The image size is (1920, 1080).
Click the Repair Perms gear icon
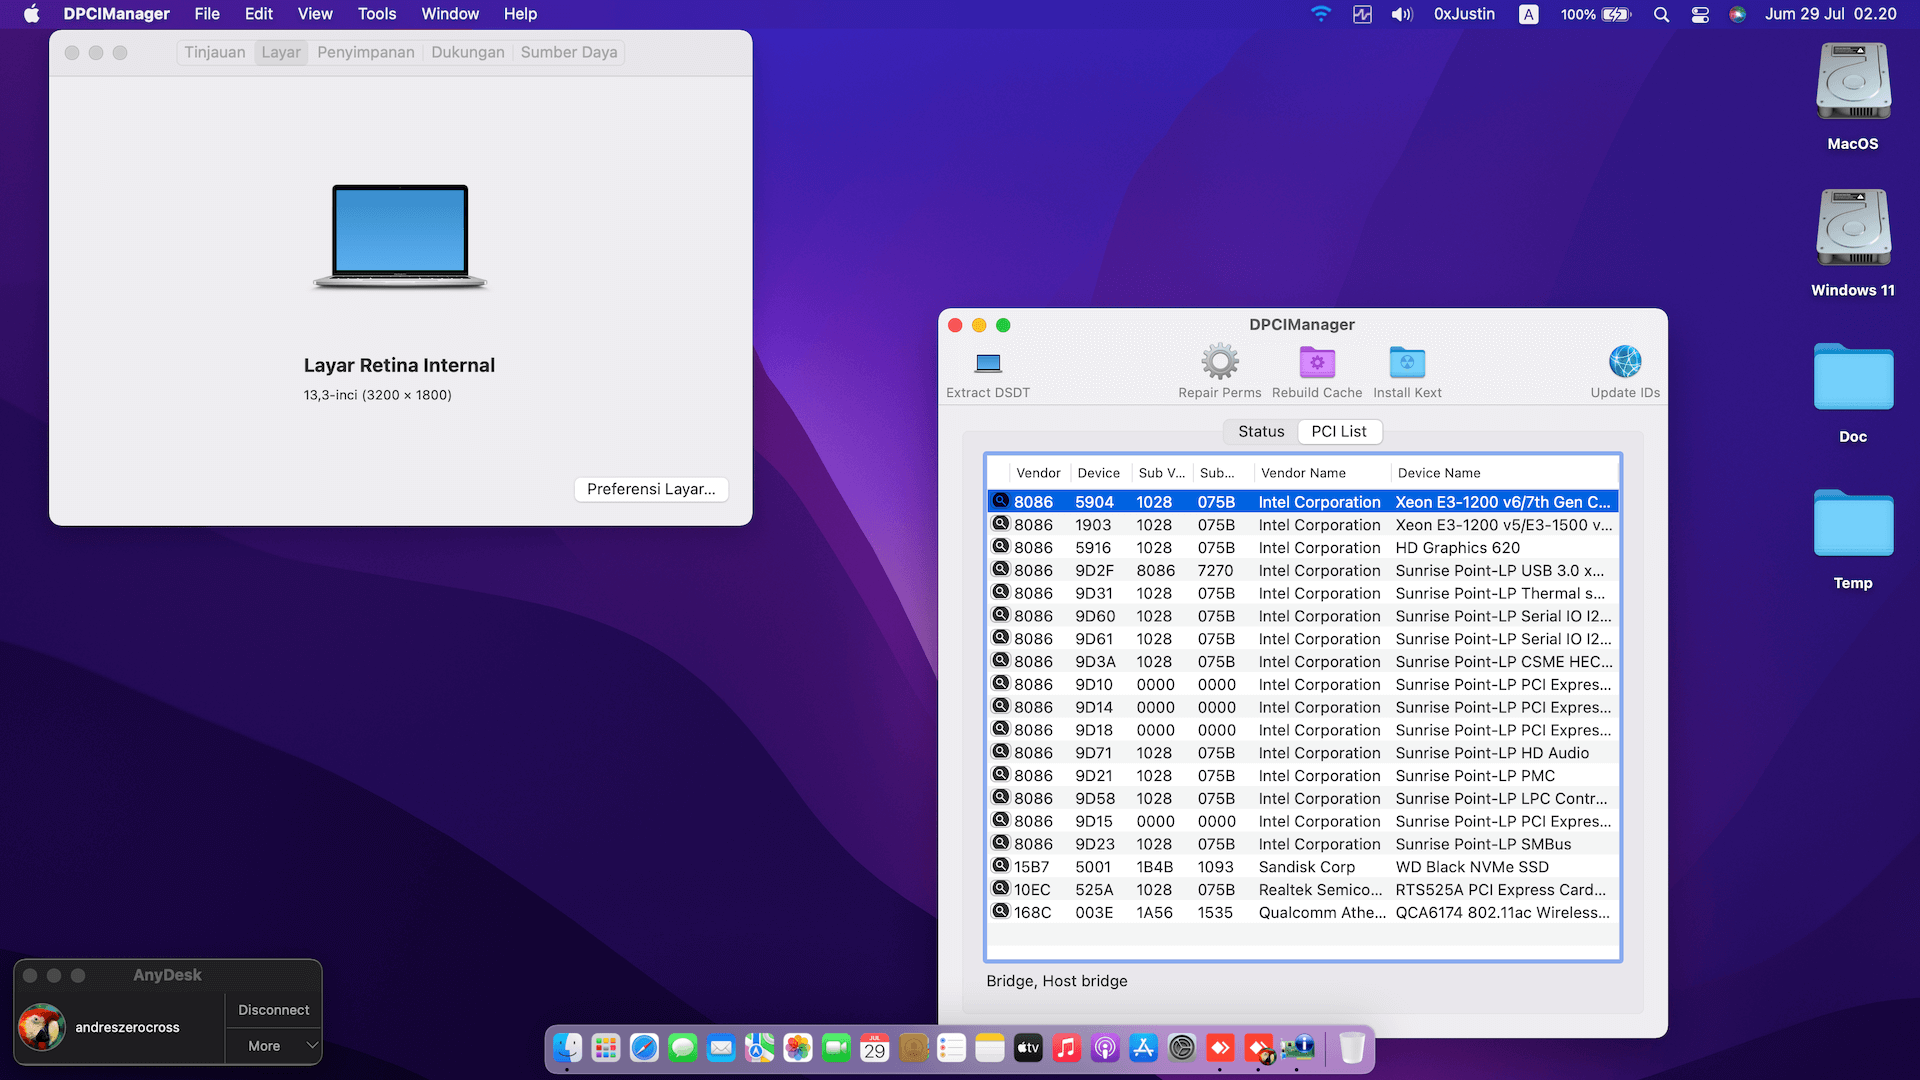[x=1219, y=362]
